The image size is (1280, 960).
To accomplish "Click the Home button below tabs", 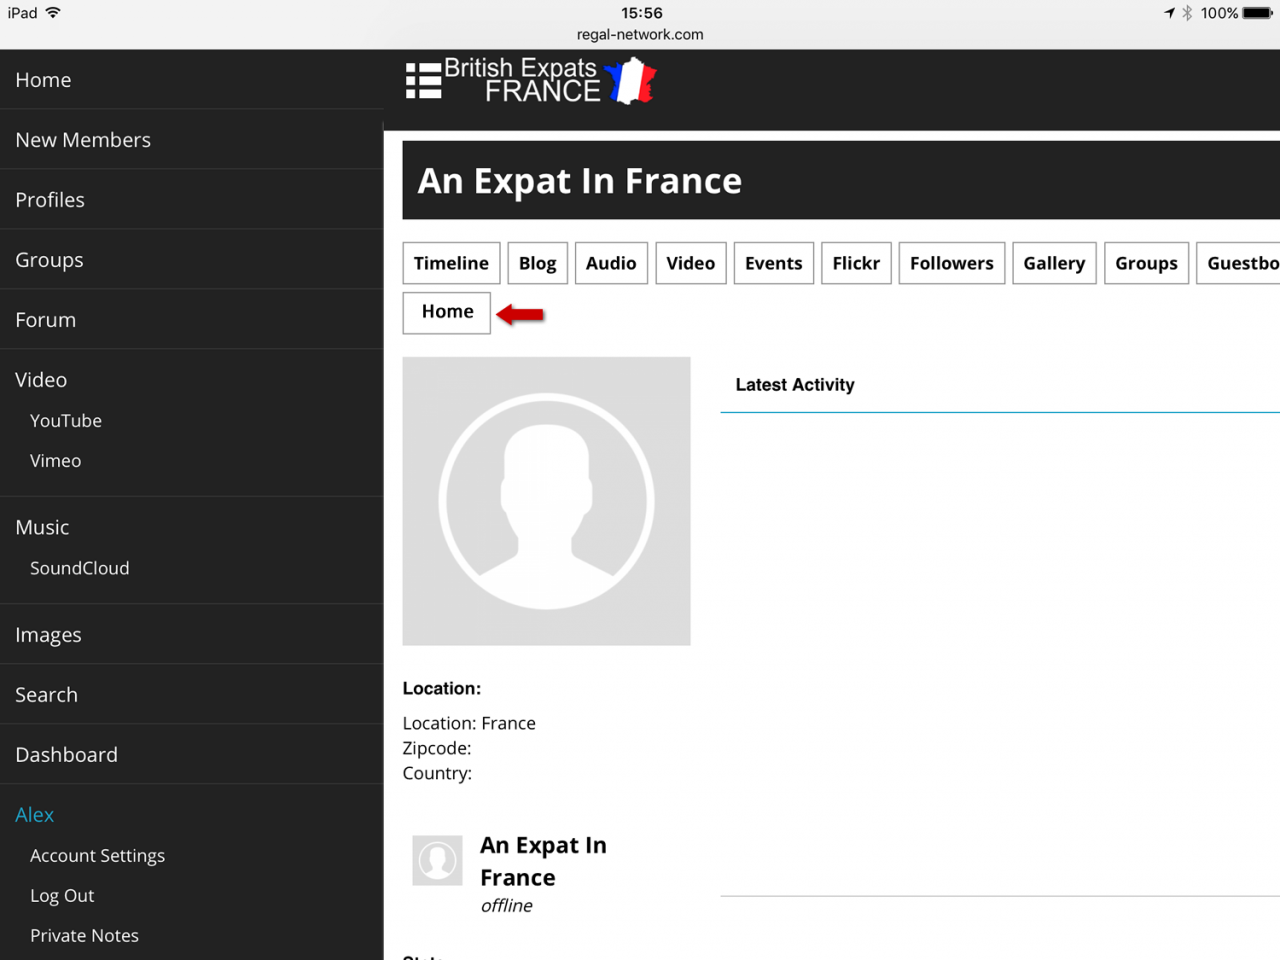I will (x=446, y=312).
